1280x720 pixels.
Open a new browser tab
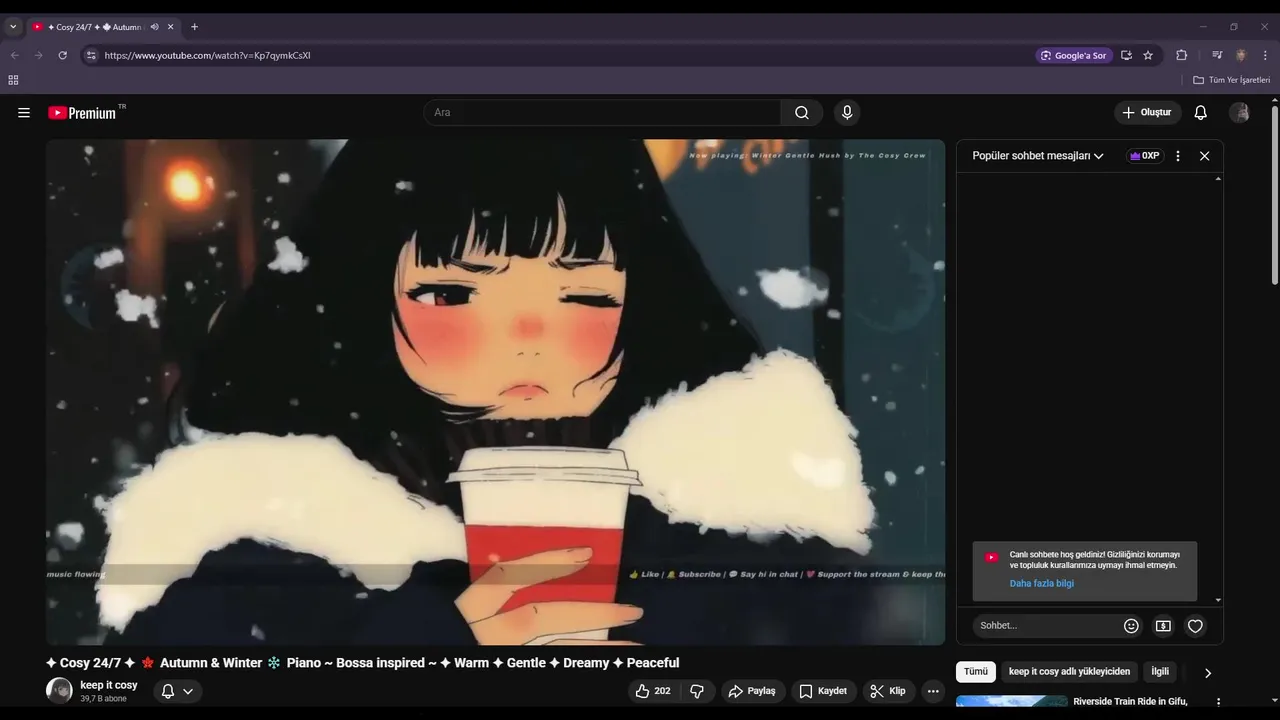click(194, 27)
